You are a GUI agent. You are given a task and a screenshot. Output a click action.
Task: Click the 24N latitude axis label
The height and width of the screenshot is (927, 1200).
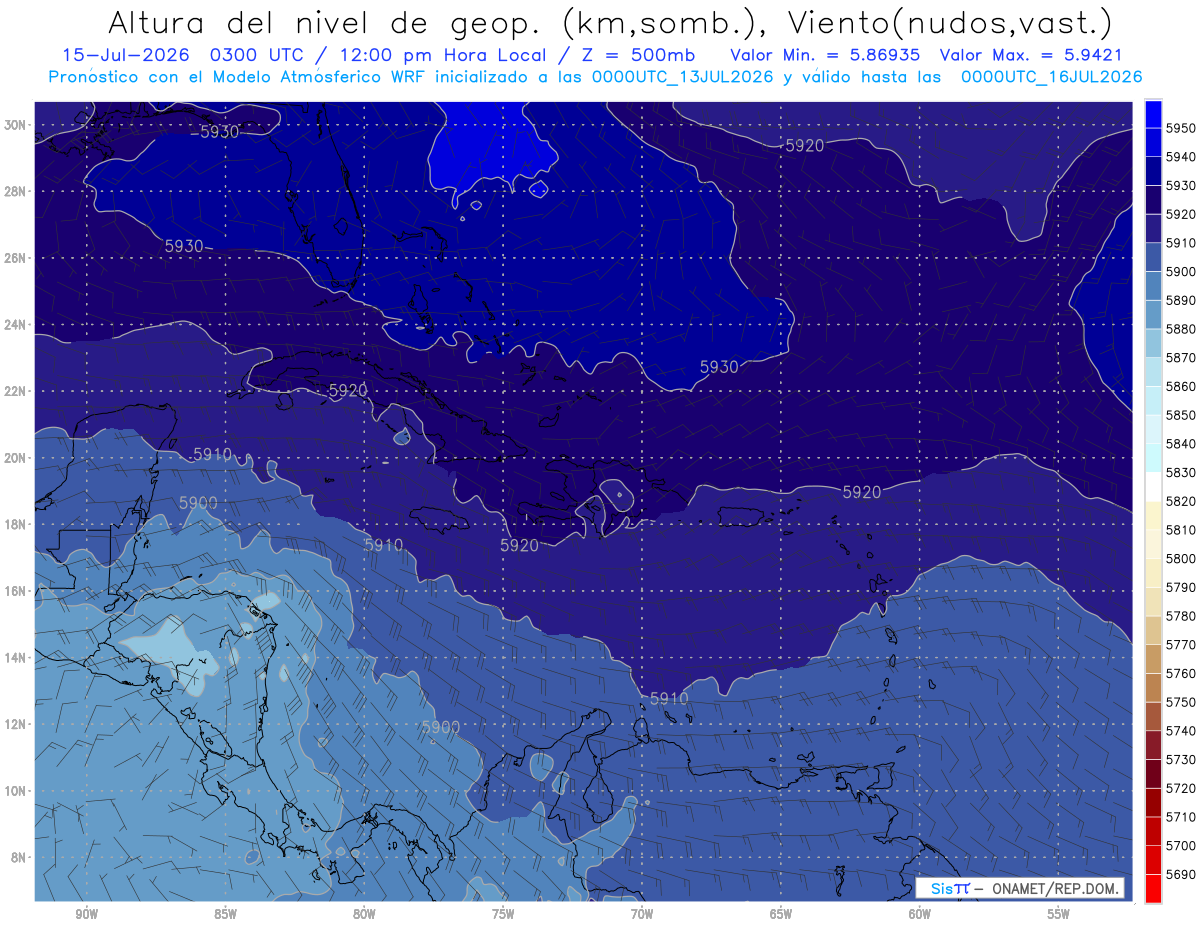[15, 325]
